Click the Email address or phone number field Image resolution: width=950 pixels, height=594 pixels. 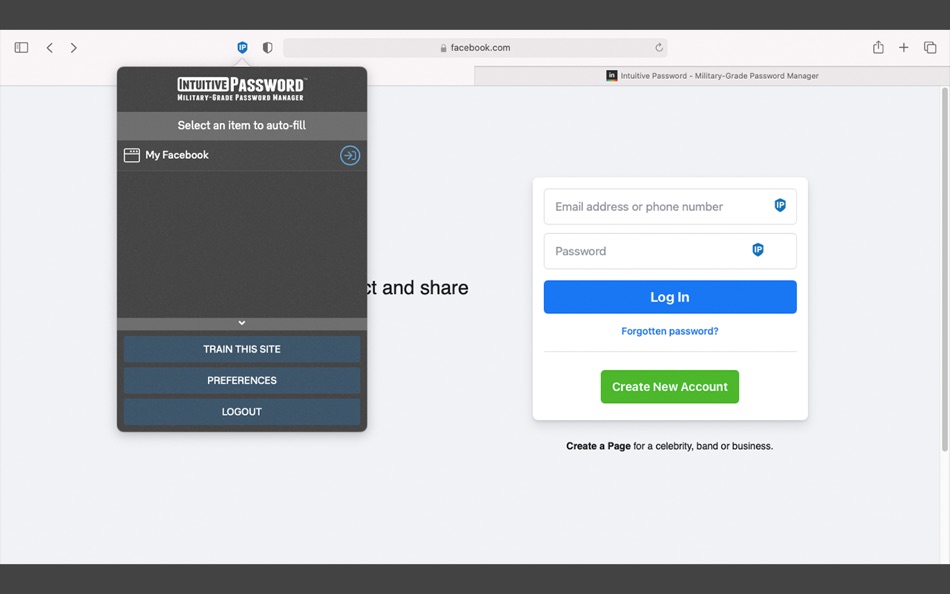coord(670,207)
